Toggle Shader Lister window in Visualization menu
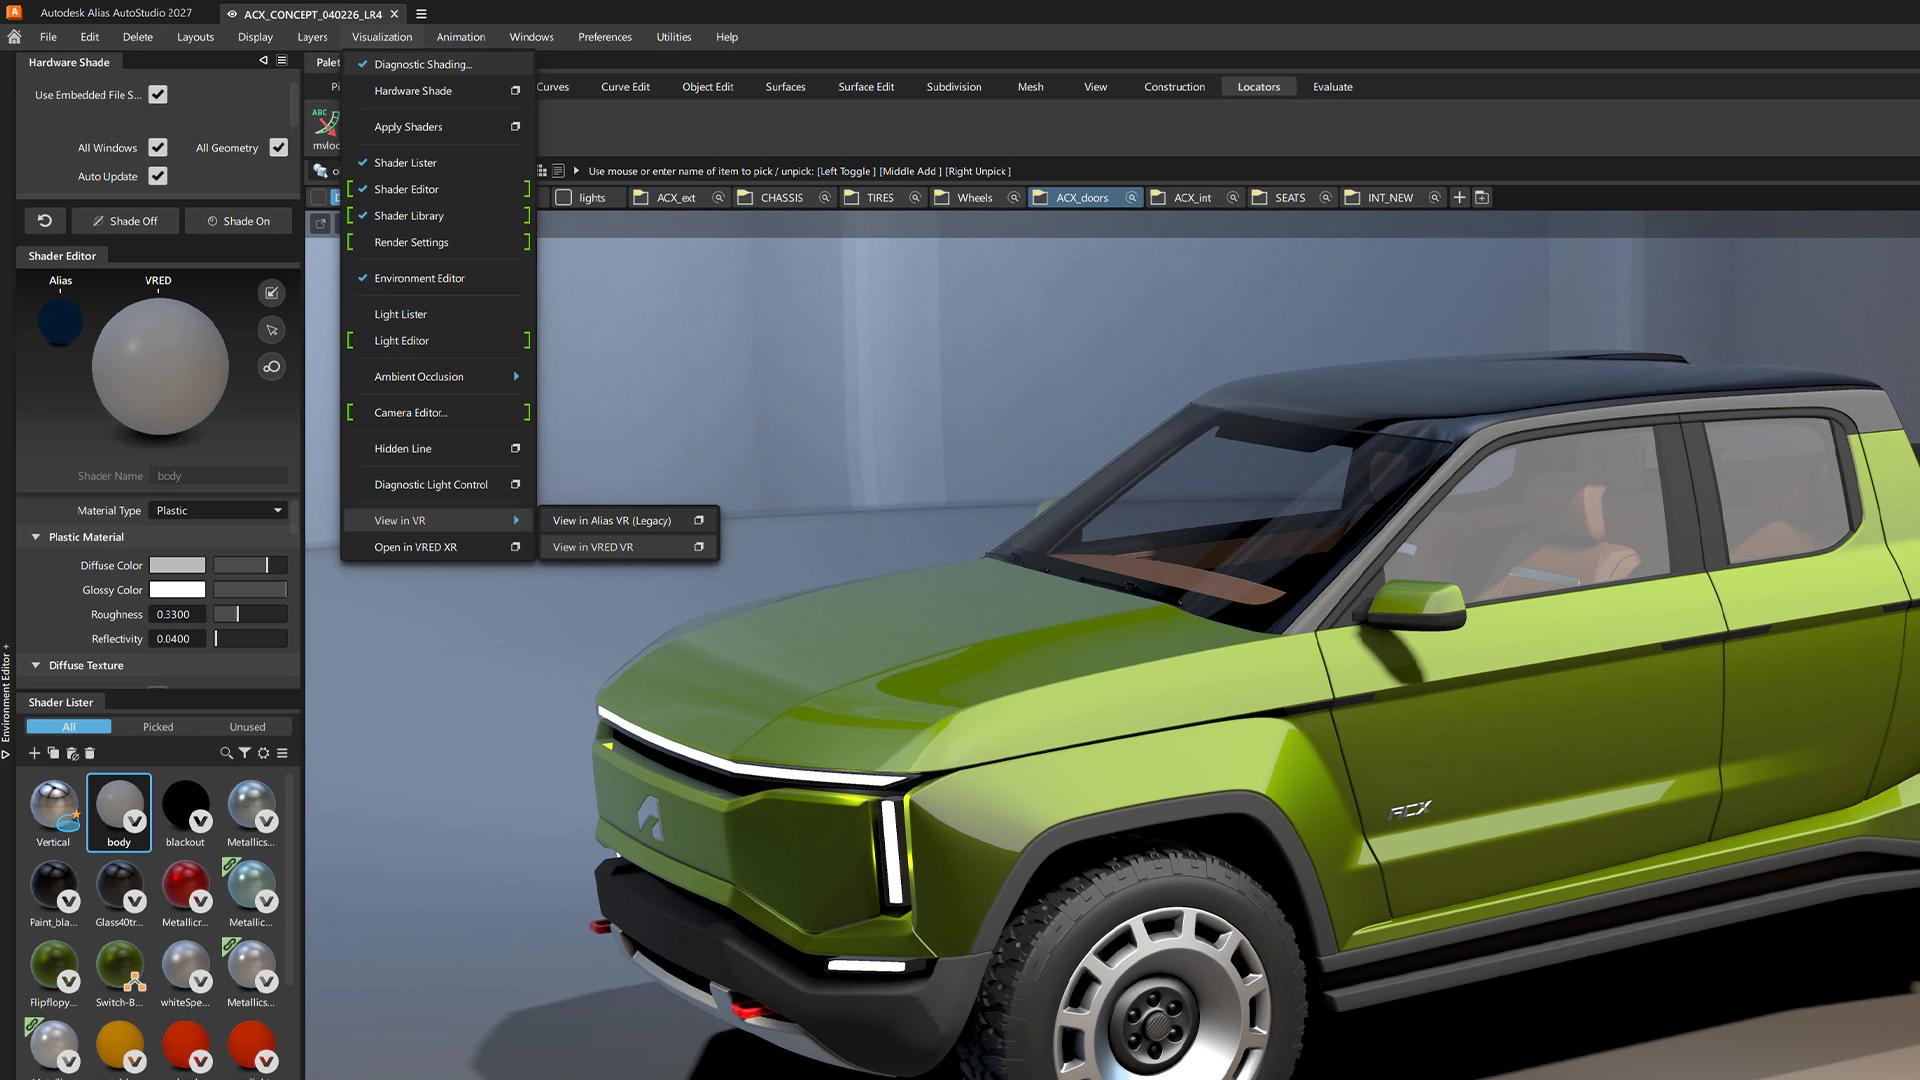Viewport: 1920px width, 1080px height. tap(436, 163)
